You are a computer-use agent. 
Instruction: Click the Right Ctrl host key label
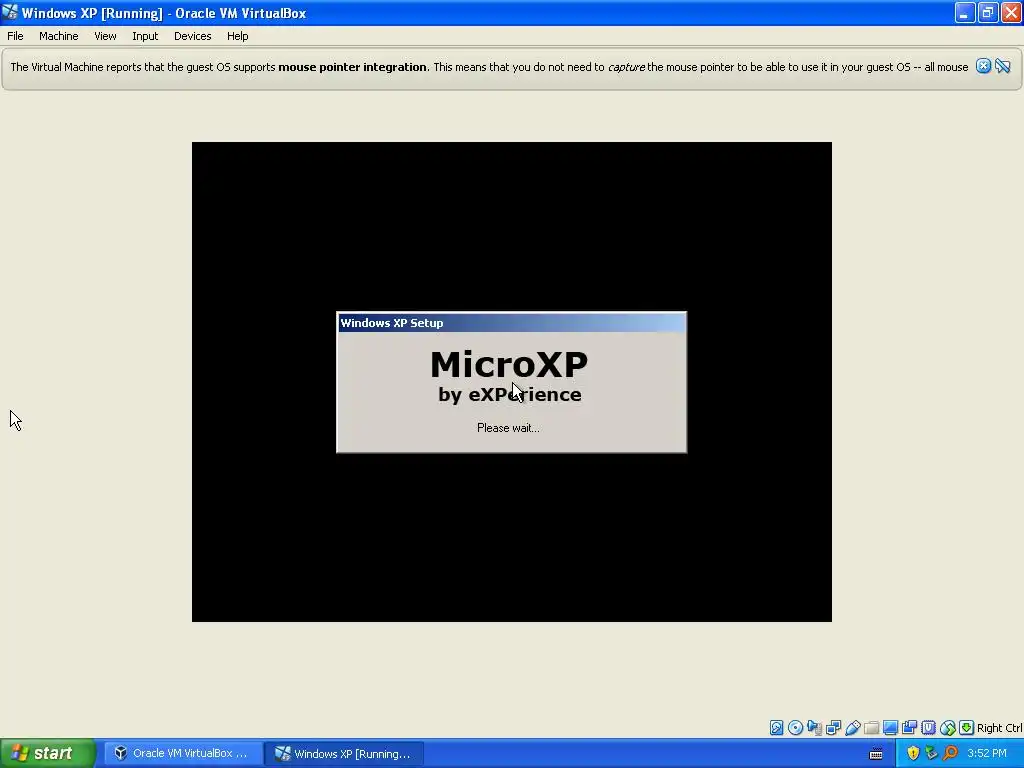(1000, 728)
